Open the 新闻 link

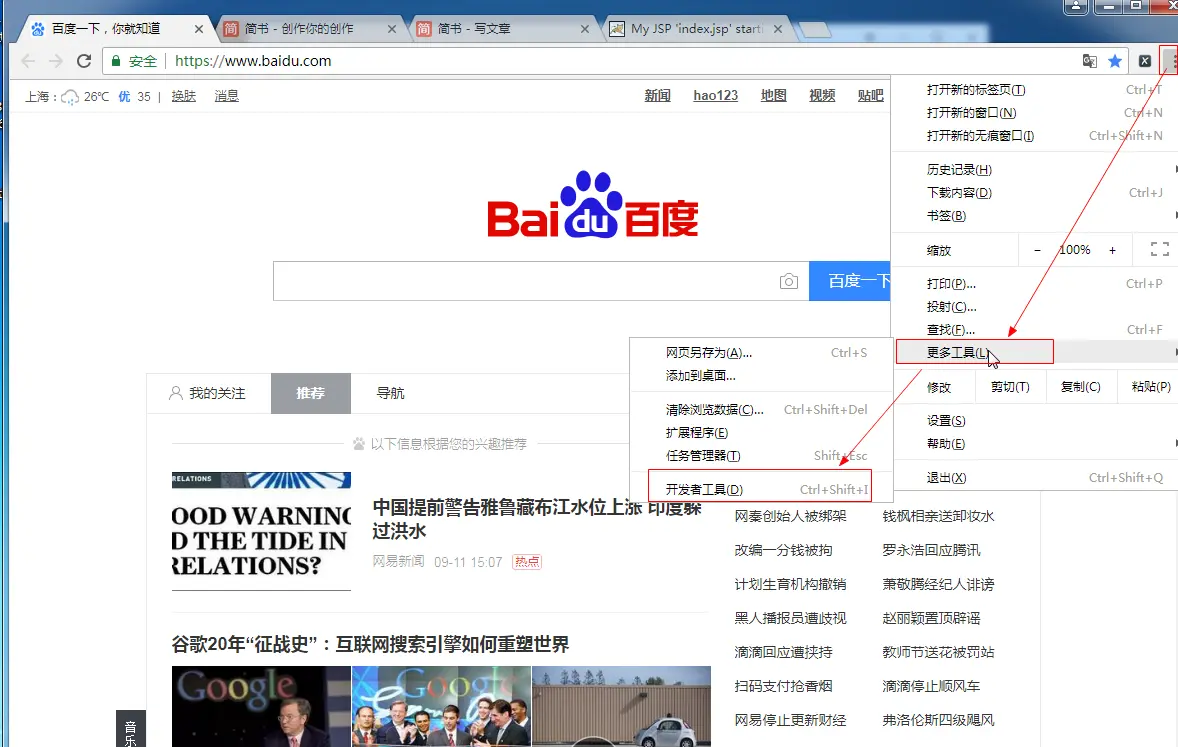tap(657, 95)
